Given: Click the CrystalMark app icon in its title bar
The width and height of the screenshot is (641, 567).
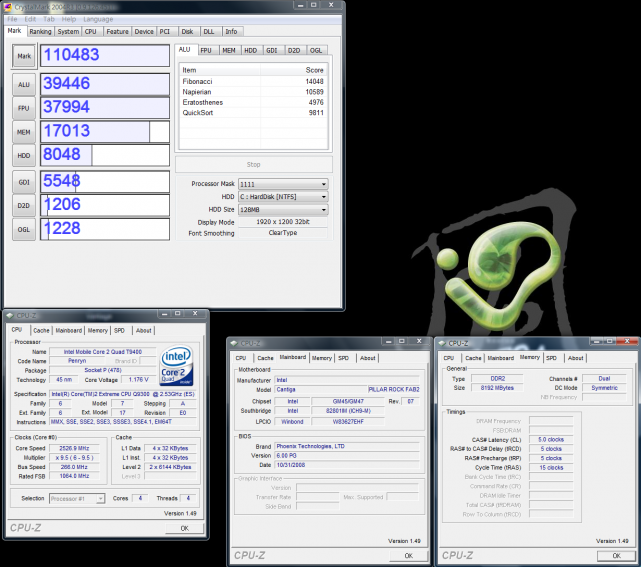Looking at the screenshot, I should [x=8, y=7].
